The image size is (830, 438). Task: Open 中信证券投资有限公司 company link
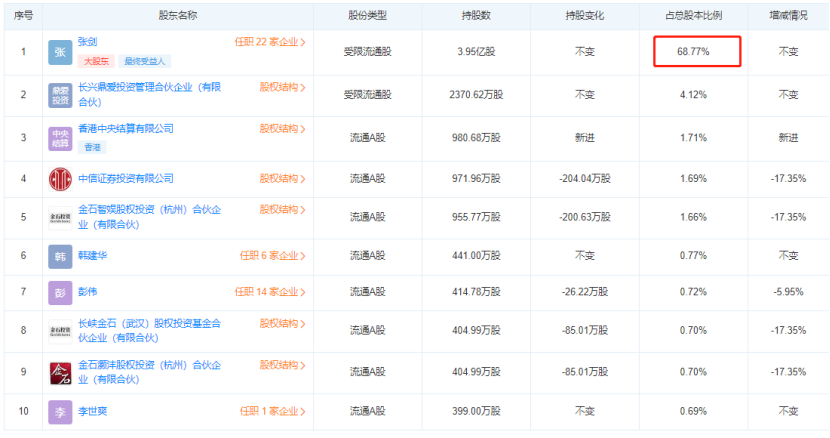[x=125, y=178]
